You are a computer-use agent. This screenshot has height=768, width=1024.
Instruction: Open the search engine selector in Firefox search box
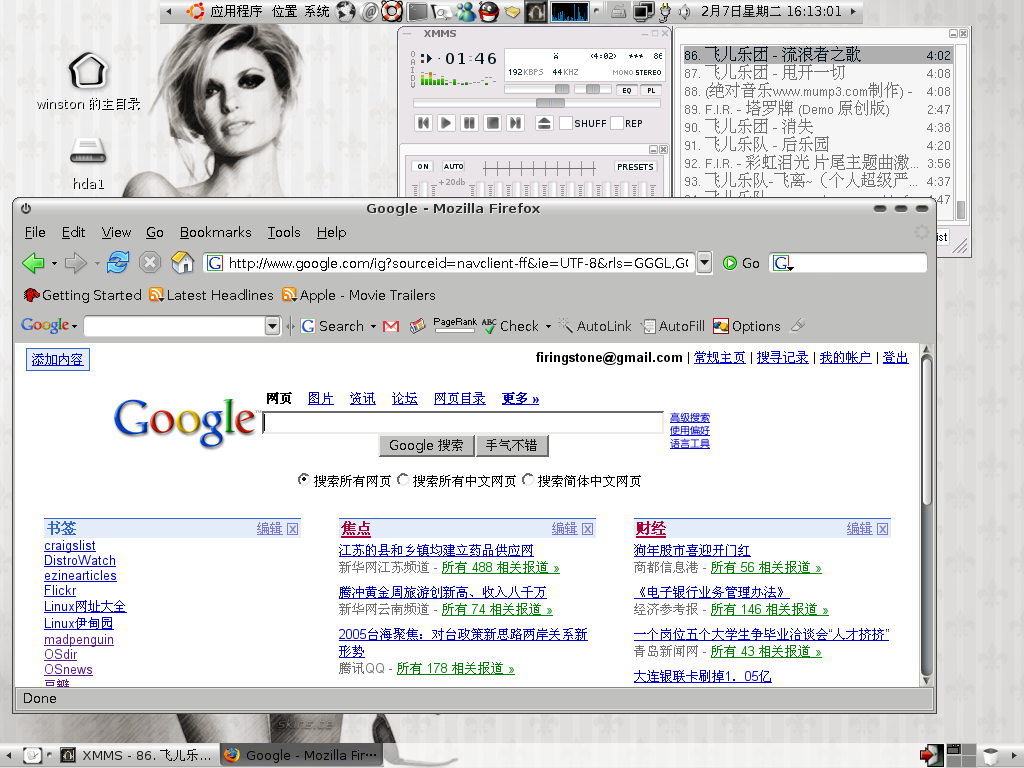(782, 263)
